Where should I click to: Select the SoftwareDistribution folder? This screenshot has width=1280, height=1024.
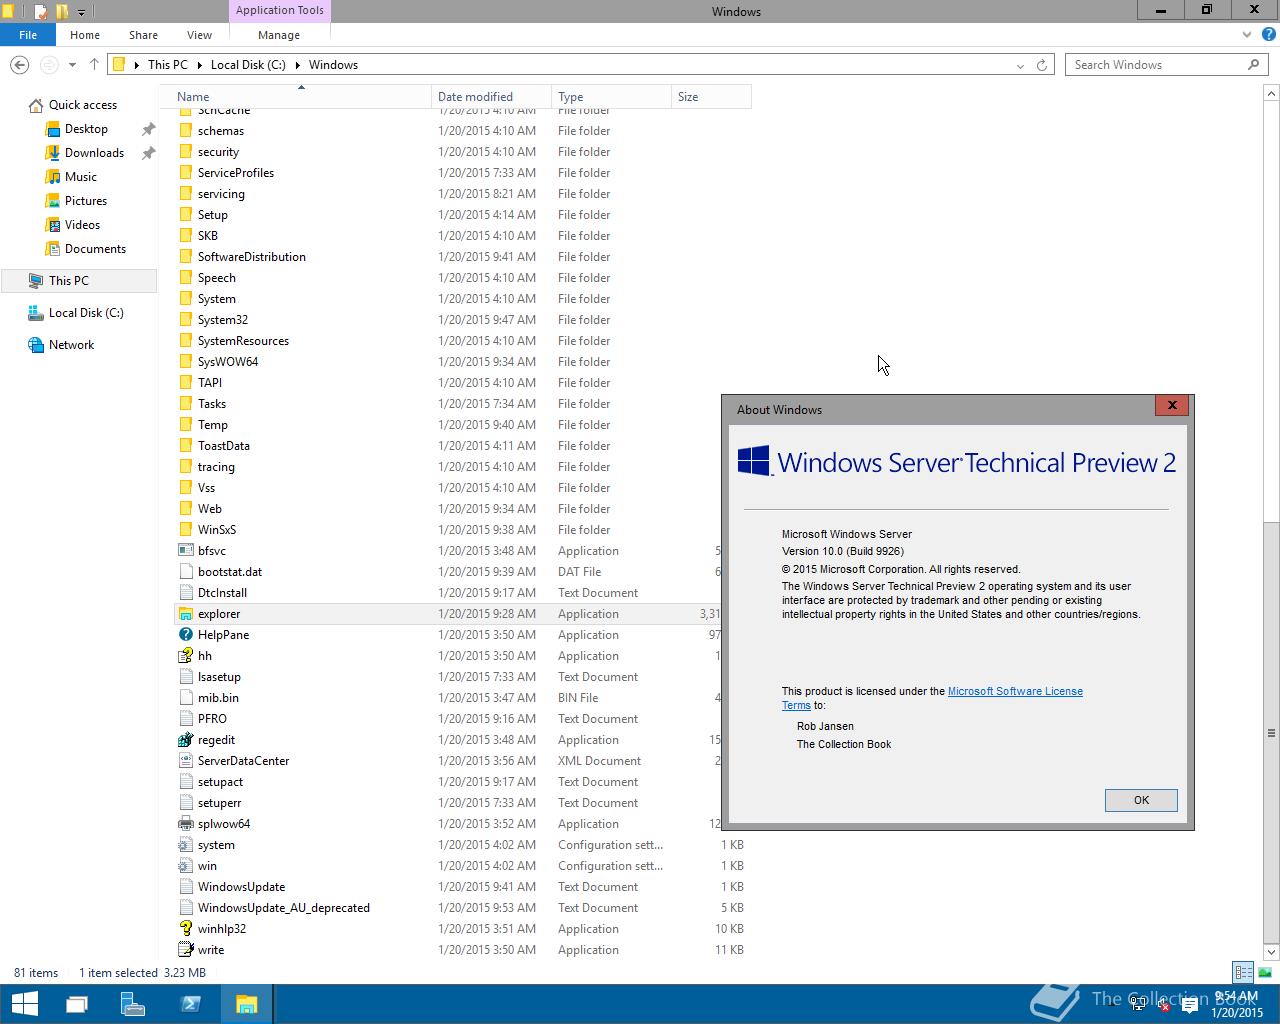(251, 257)
